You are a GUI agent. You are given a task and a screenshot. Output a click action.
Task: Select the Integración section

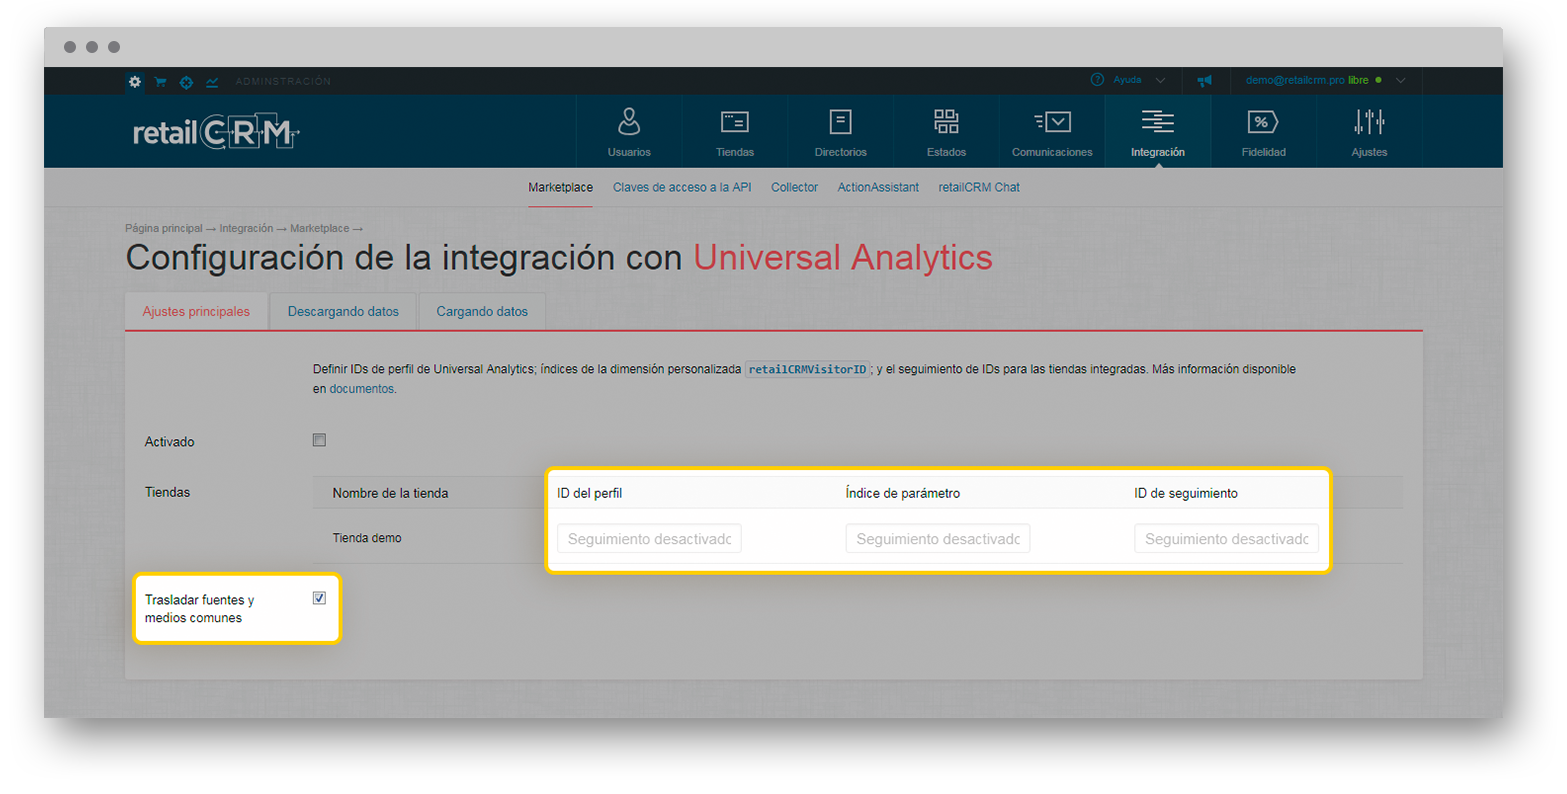click(x=1158, y=132)
